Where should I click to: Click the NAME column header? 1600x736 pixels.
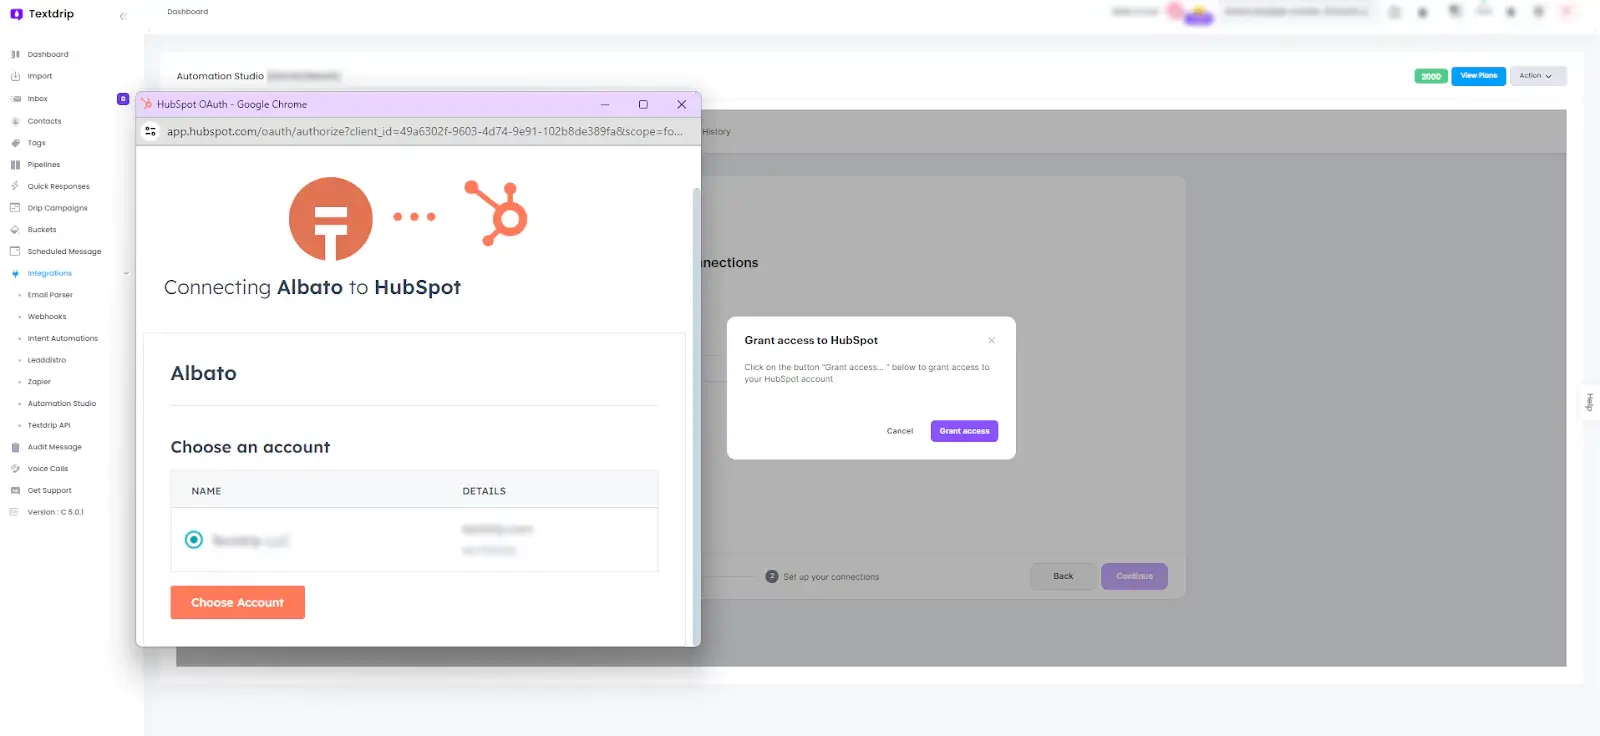click(x=206, y=491)
